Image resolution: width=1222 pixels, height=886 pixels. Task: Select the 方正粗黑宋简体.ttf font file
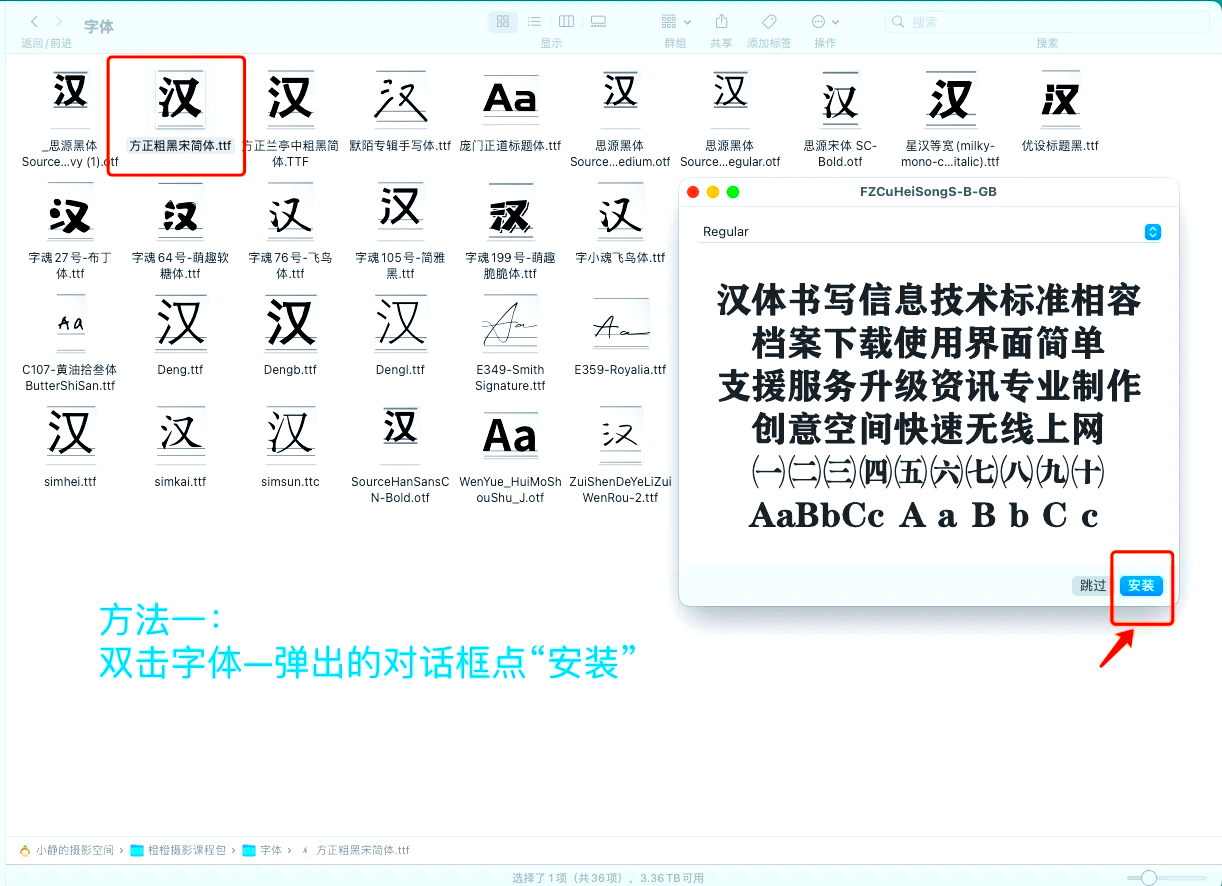click(x=180, y=112)
